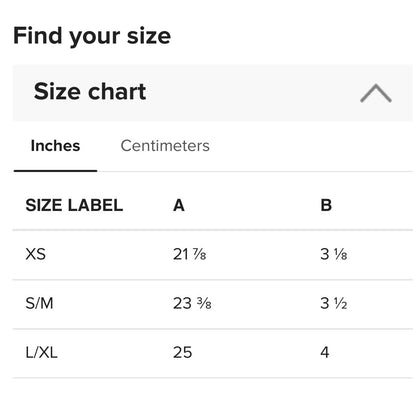Click the Find your size heading
416x416 pixels.
pyautogui.click(x=92, y=36)
